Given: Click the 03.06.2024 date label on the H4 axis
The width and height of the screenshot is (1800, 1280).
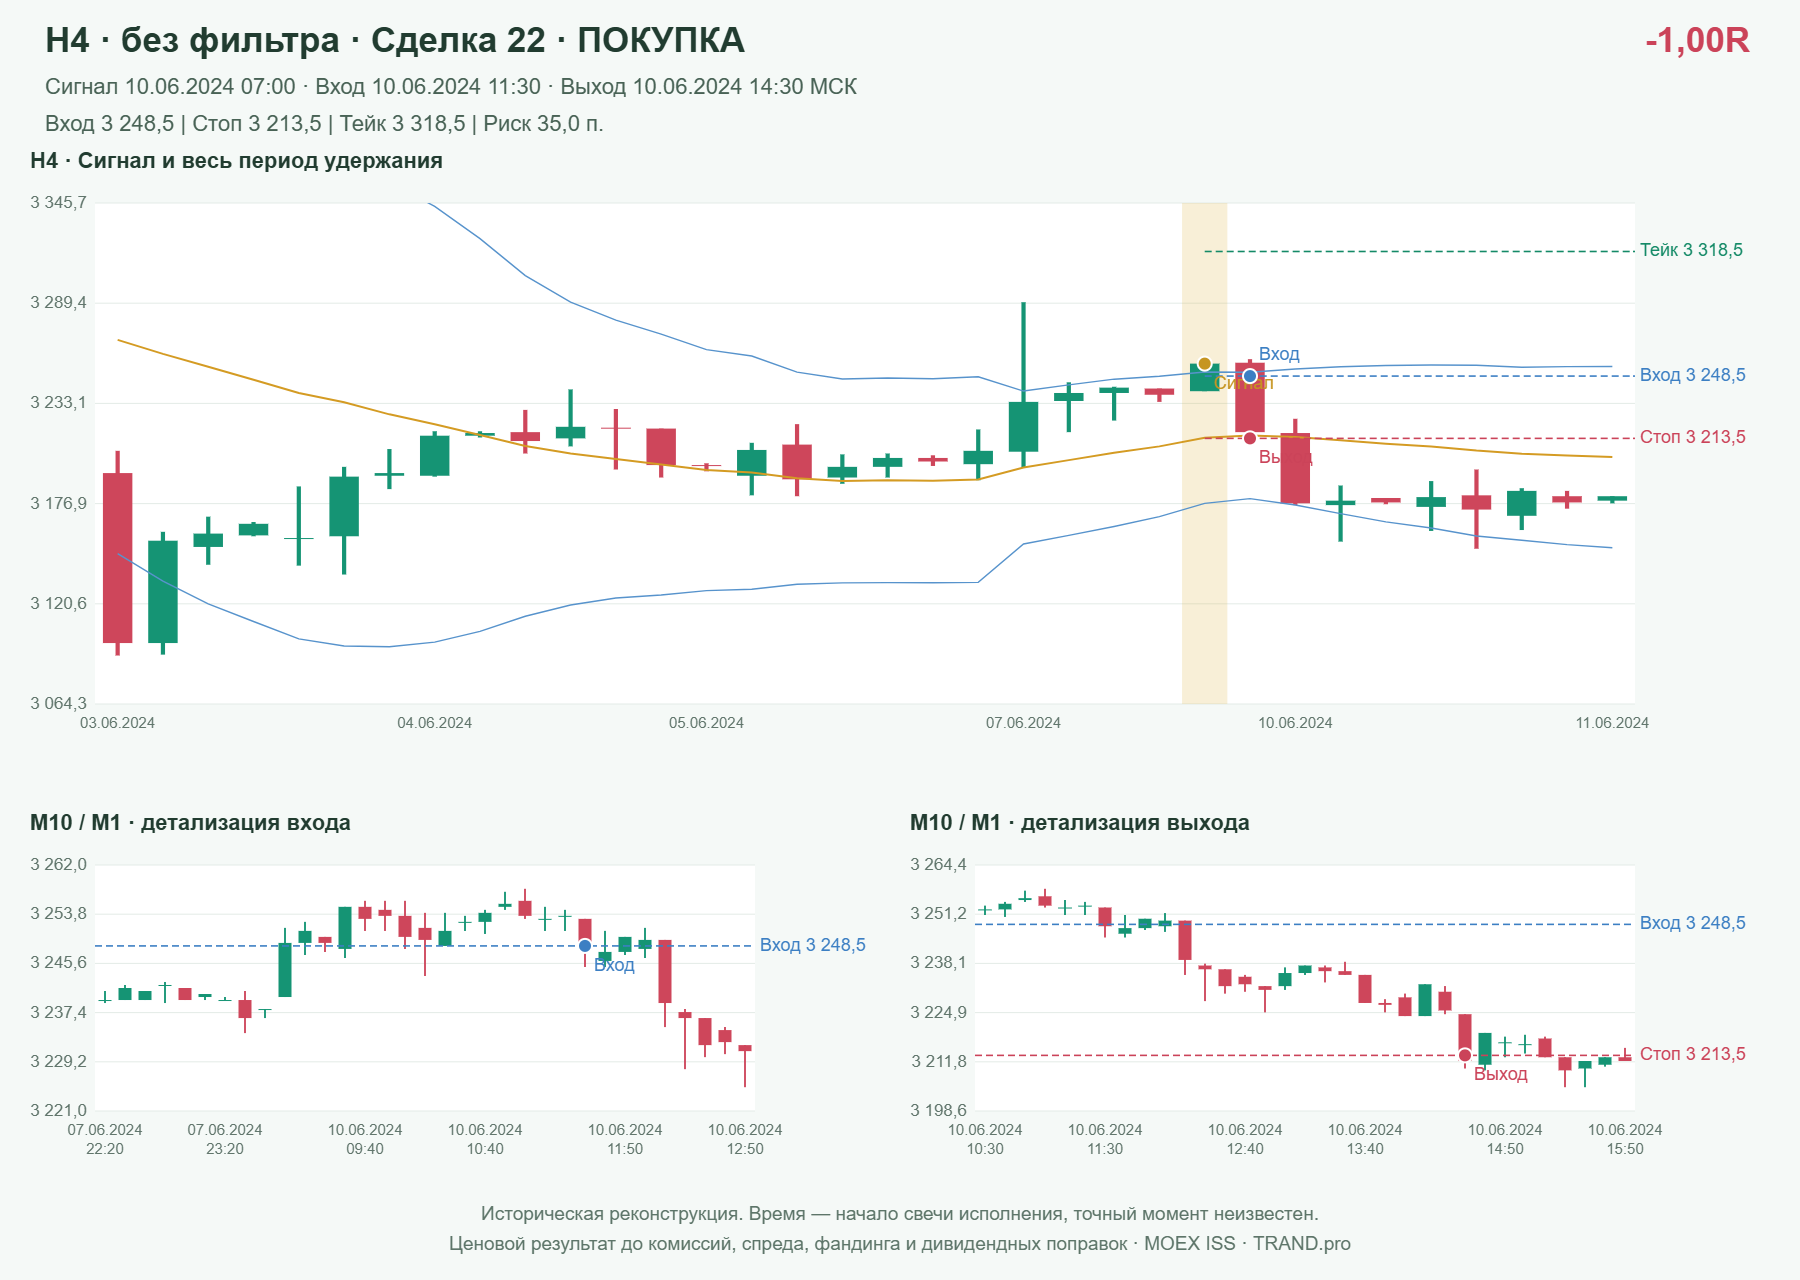Looking at the screenshot, I should 117,723.
